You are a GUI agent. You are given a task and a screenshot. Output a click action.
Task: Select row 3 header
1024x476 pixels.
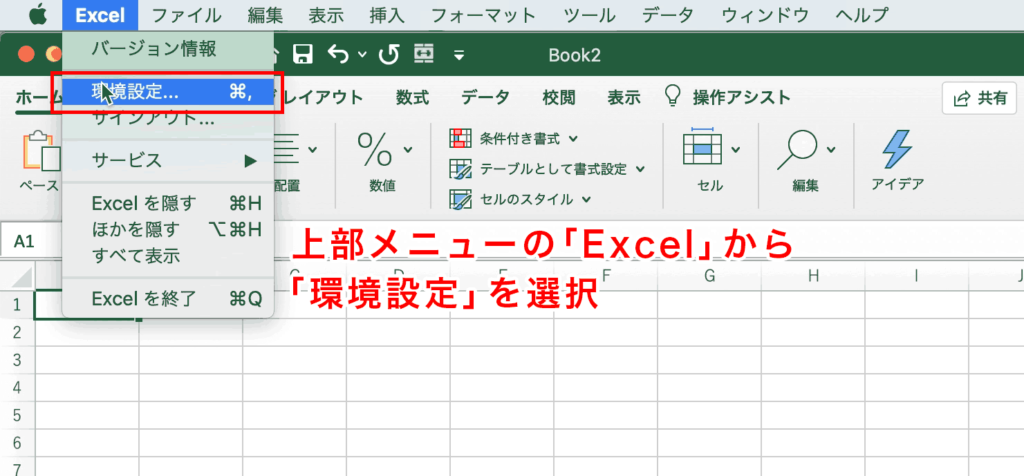(x=18, y=360)
